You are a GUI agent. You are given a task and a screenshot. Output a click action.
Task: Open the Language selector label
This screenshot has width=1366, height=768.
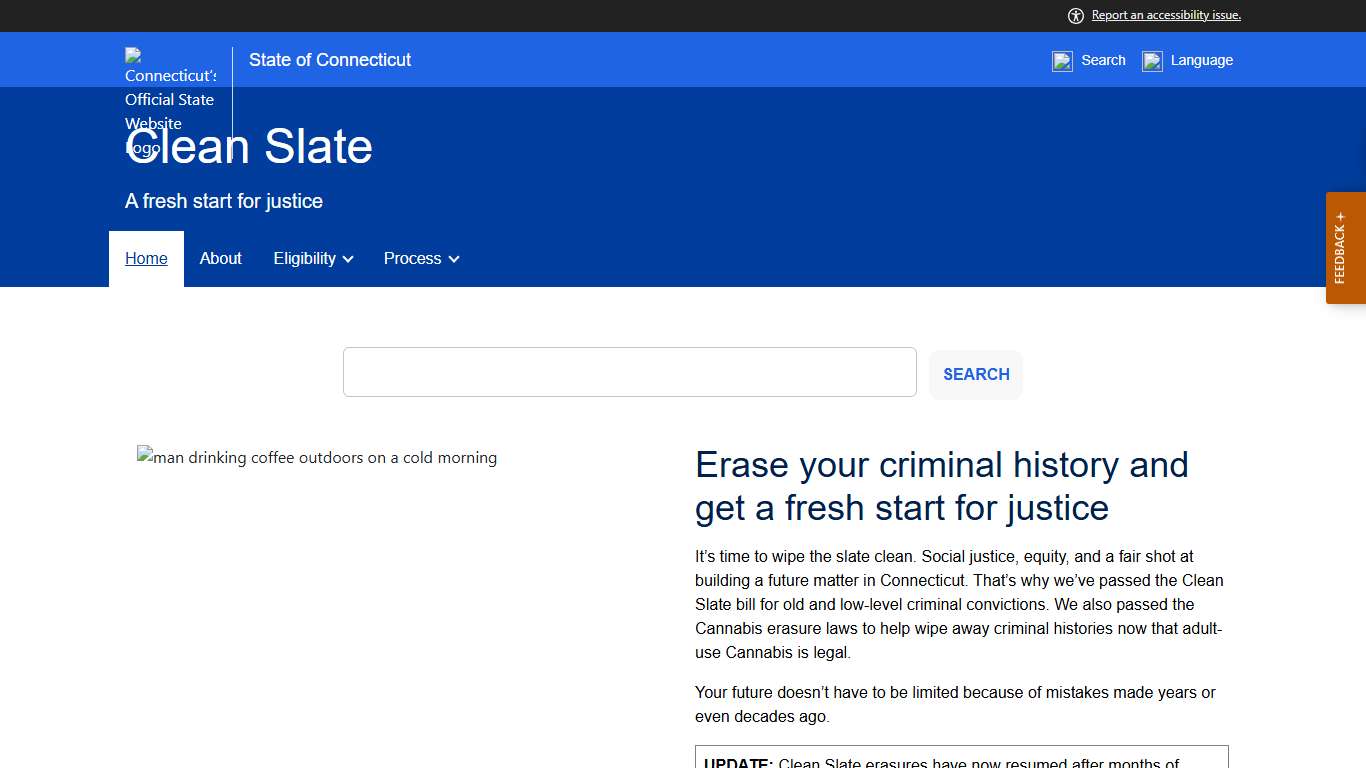1201,60
